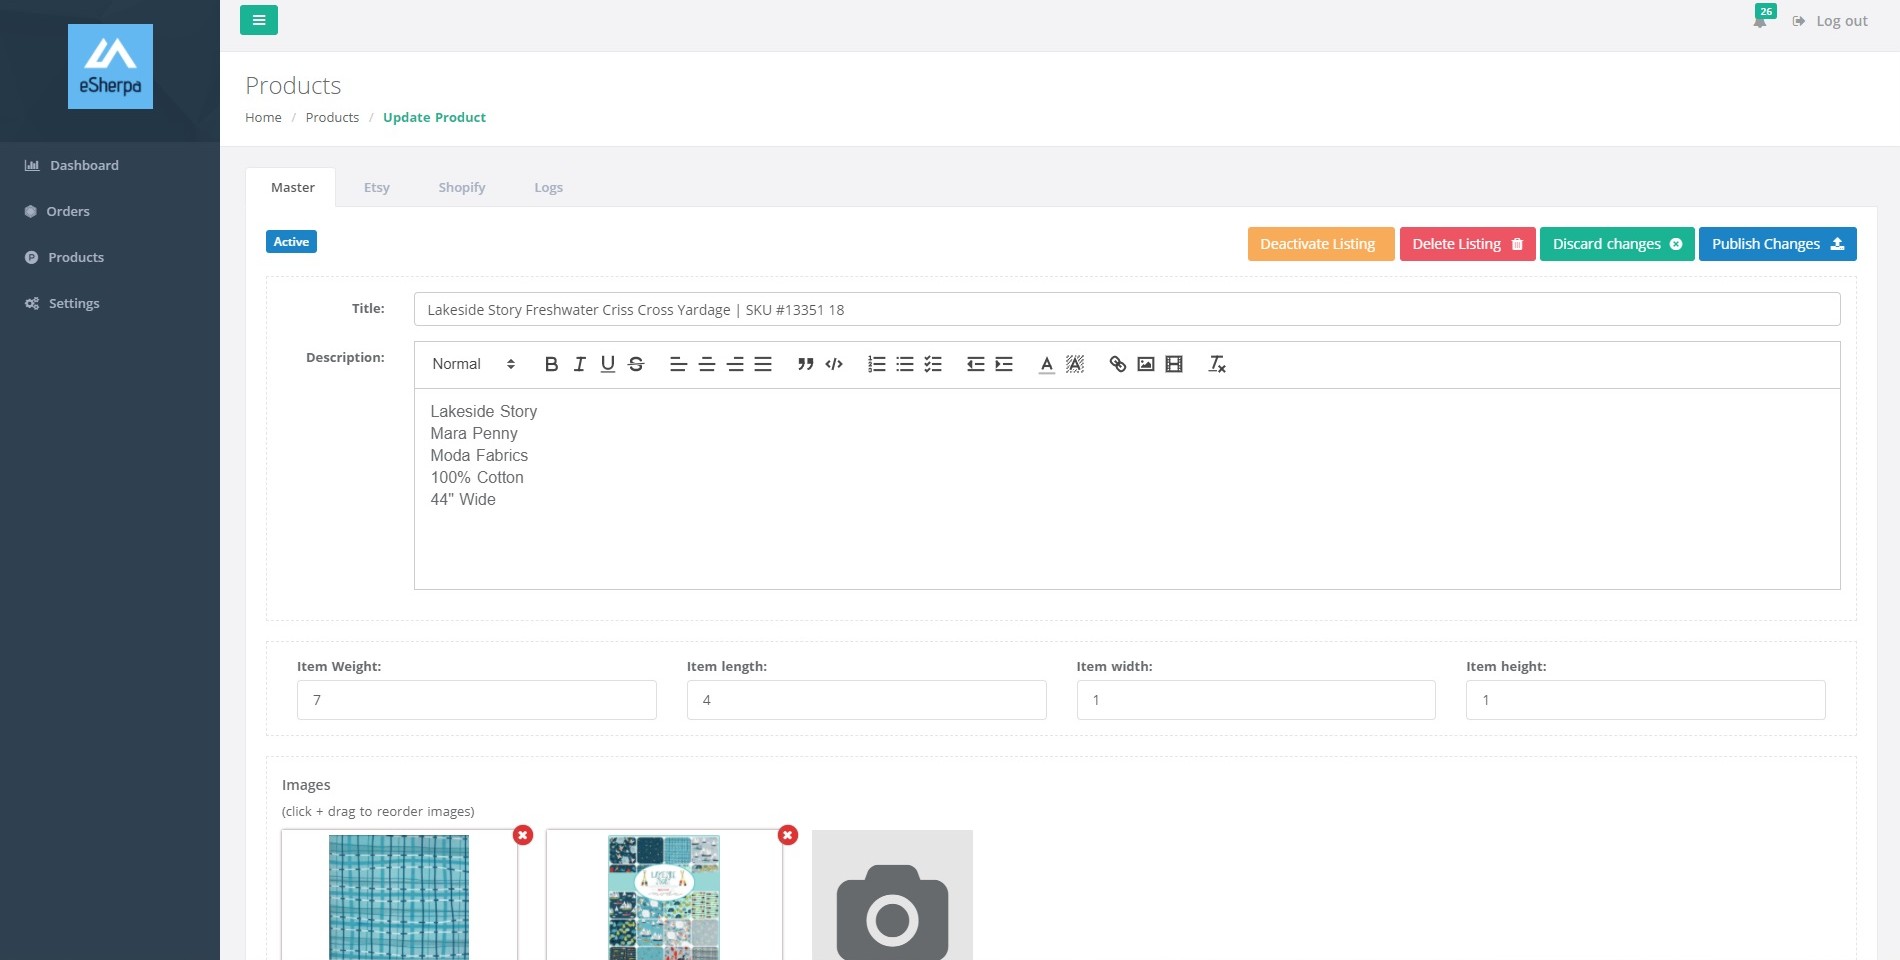Click Deactivate Listing button
This screenshot has height=960, width=1900.
coord(1320,244)
